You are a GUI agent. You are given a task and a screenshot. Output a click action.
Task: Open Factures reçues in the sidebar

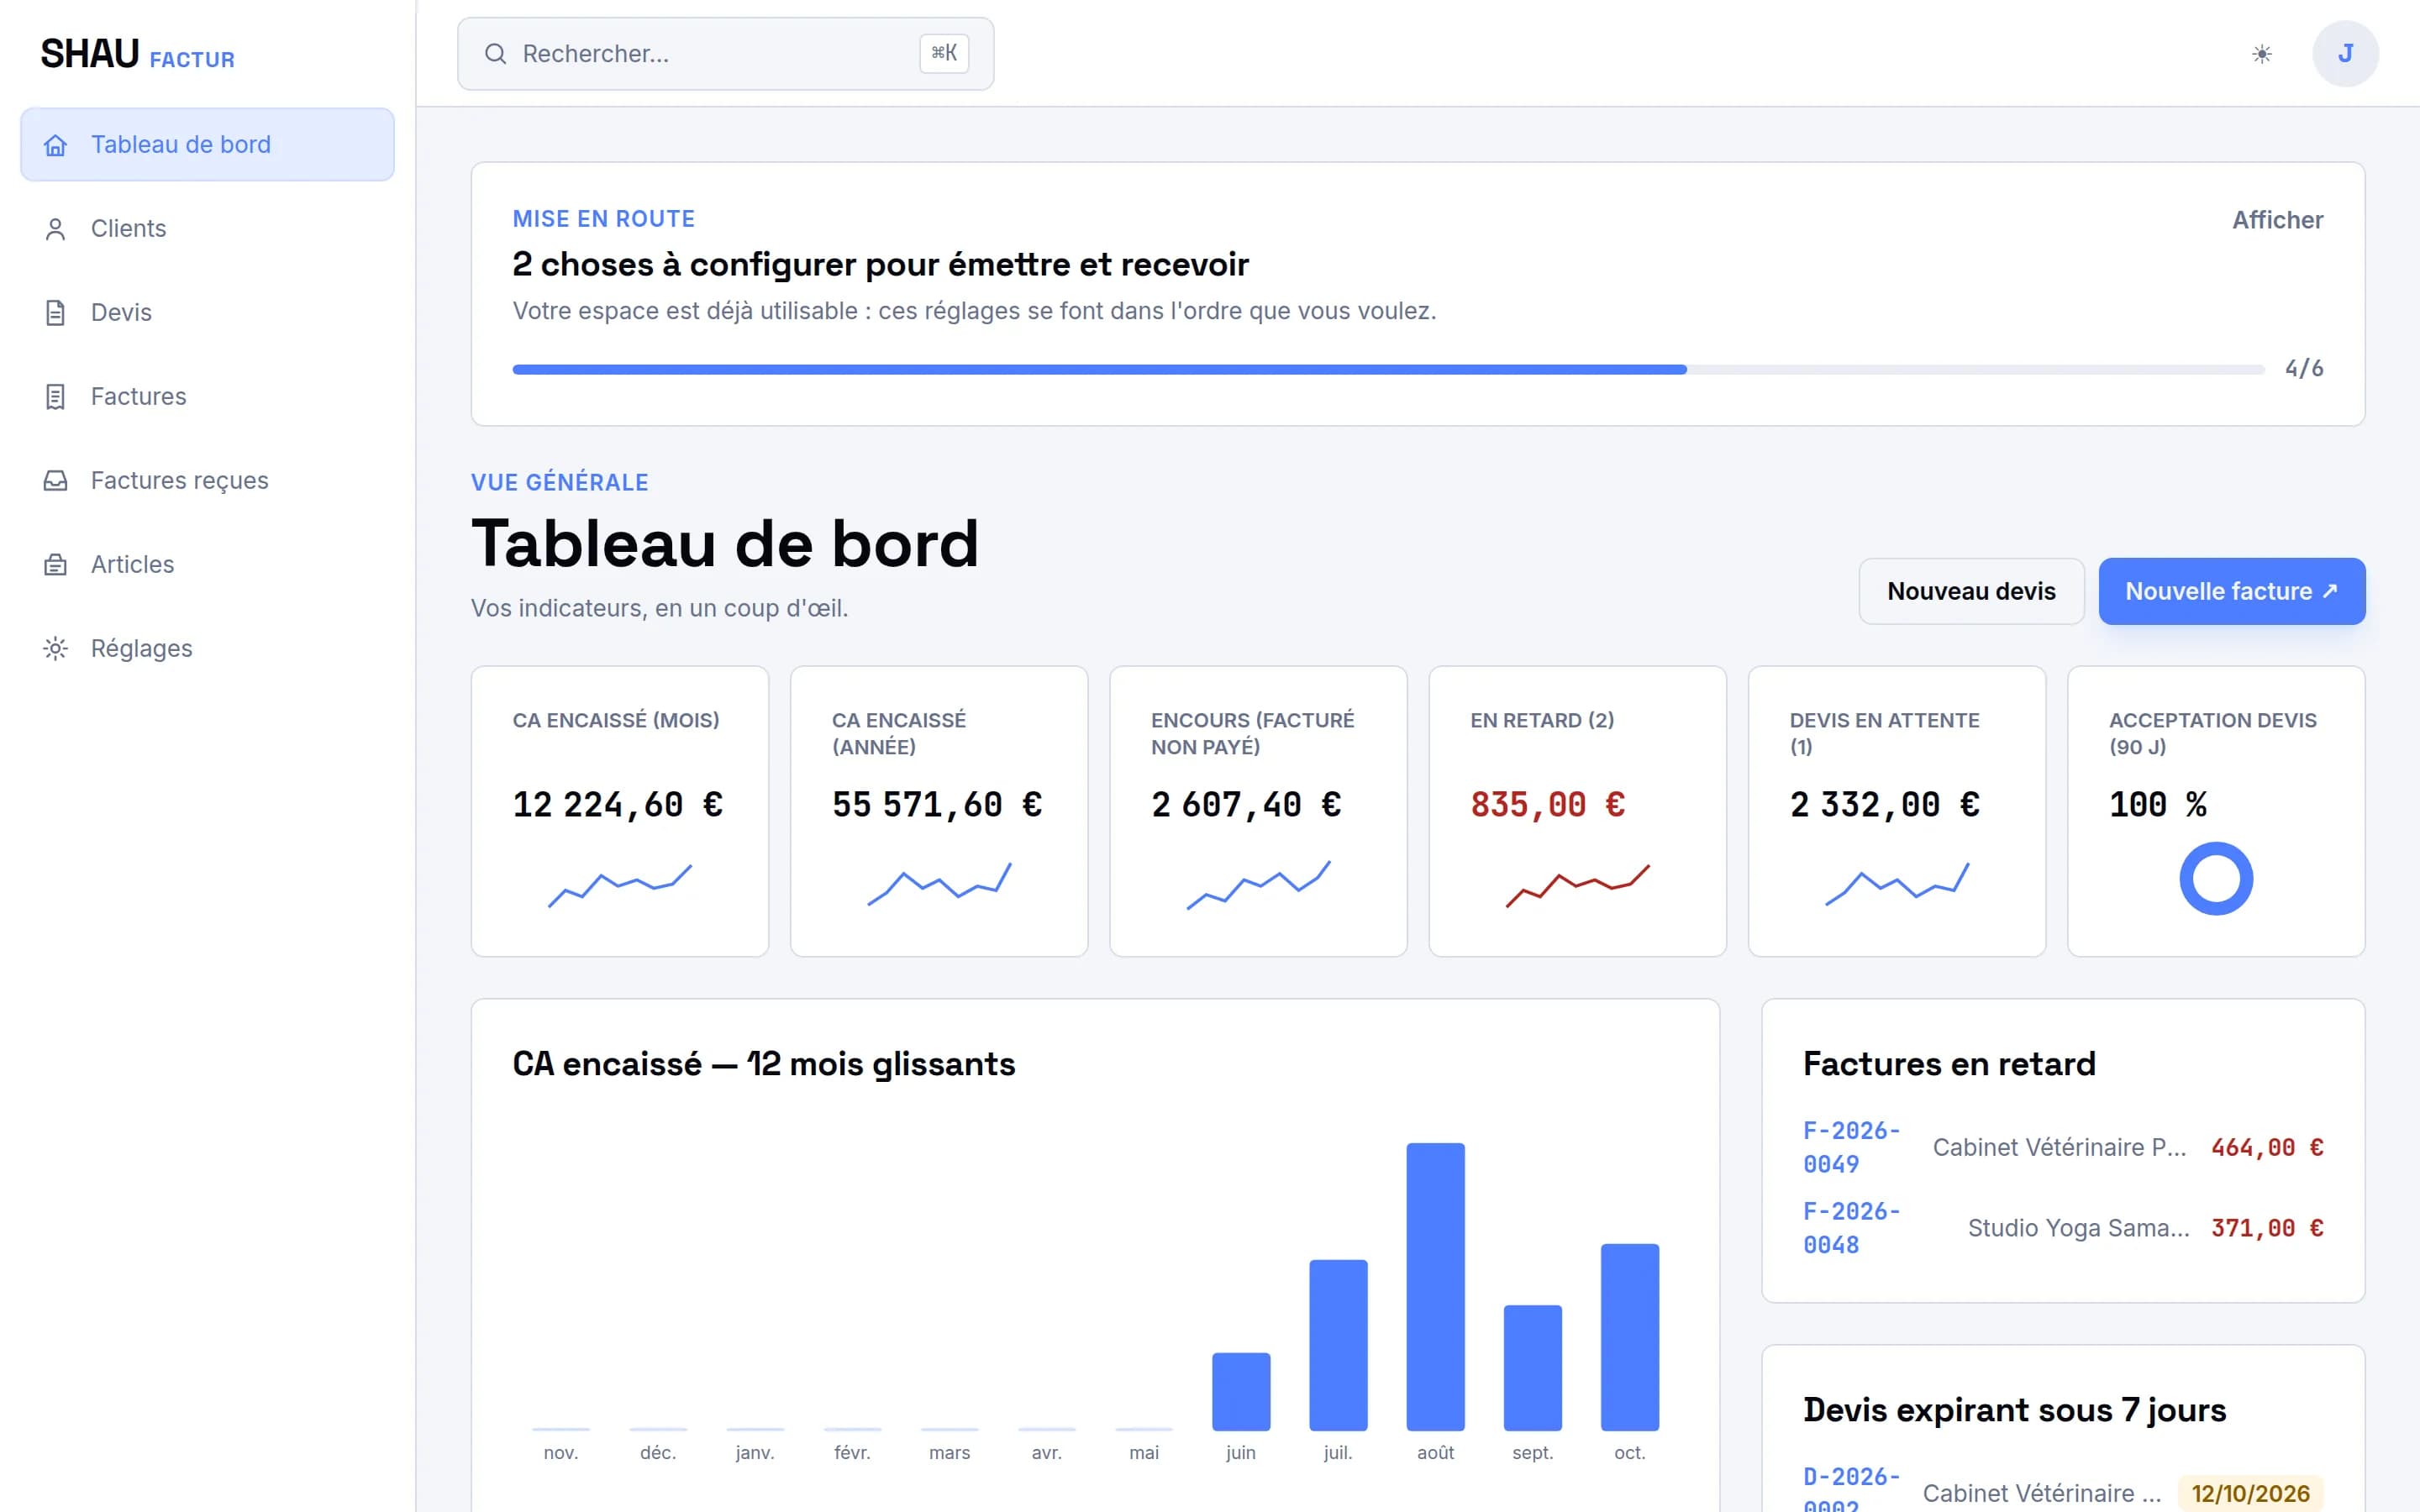[207, 481]
